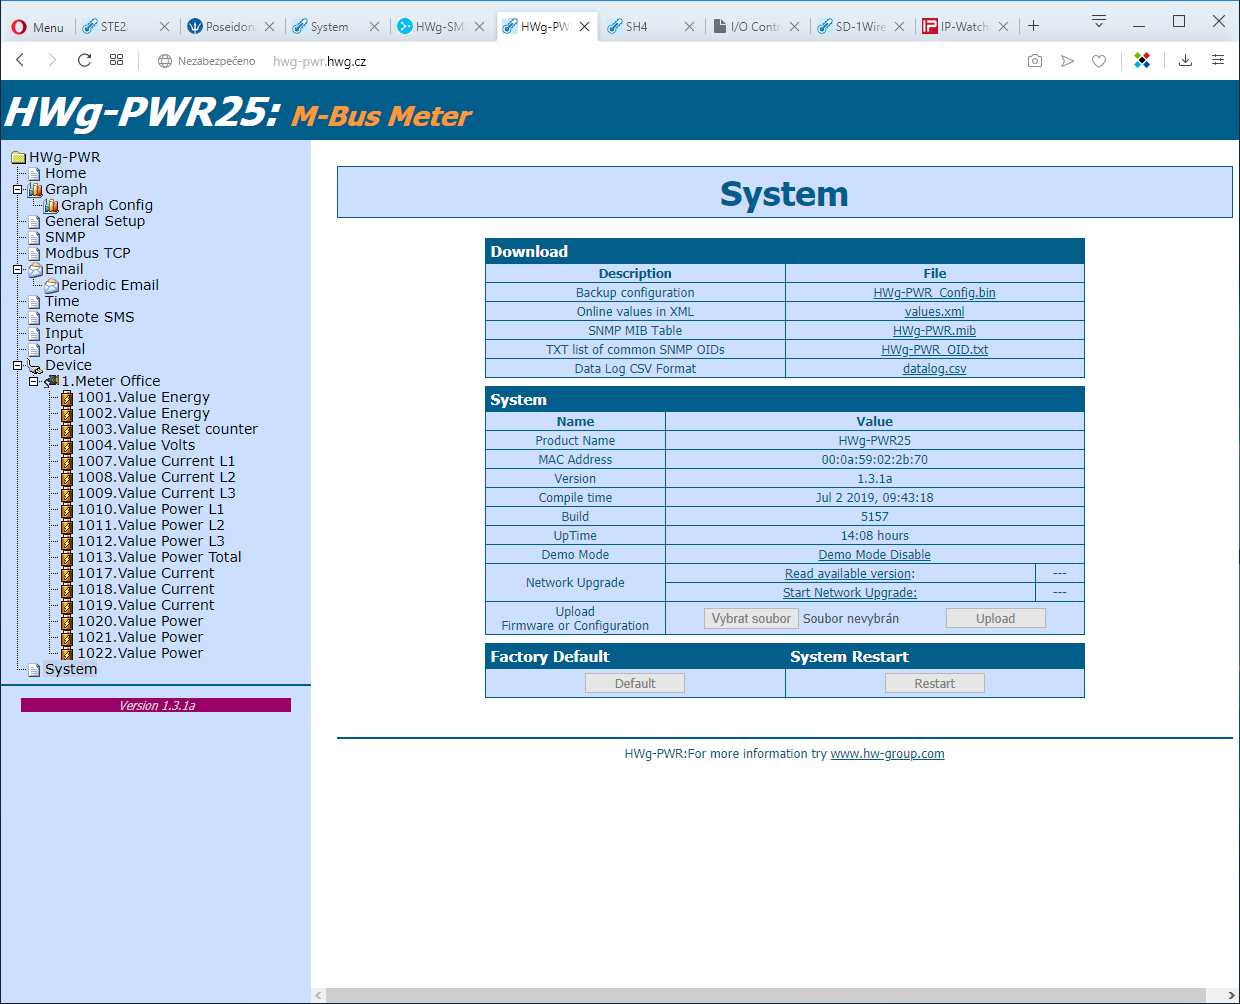Image resolution: width=1240 pixels, height=1004 pixels.
Task: Open Modbus TCP in the tree
Action: coord(88,253)
